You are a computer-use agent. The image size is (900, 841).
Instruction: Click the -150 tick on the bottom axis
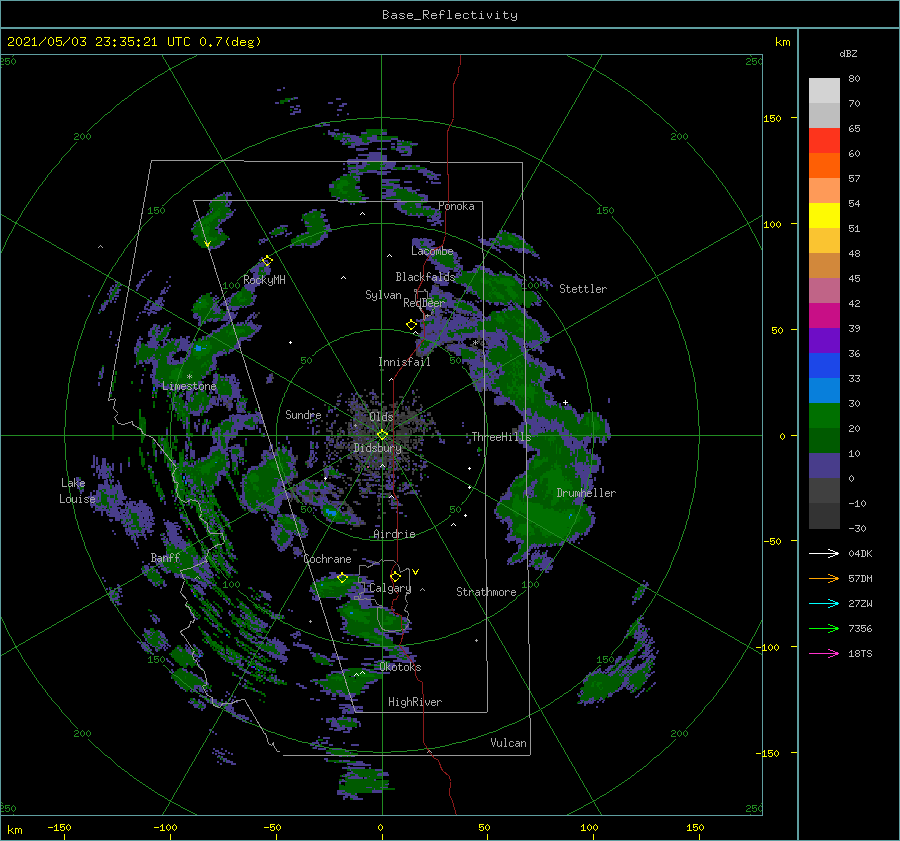click(x=59, y=827)
